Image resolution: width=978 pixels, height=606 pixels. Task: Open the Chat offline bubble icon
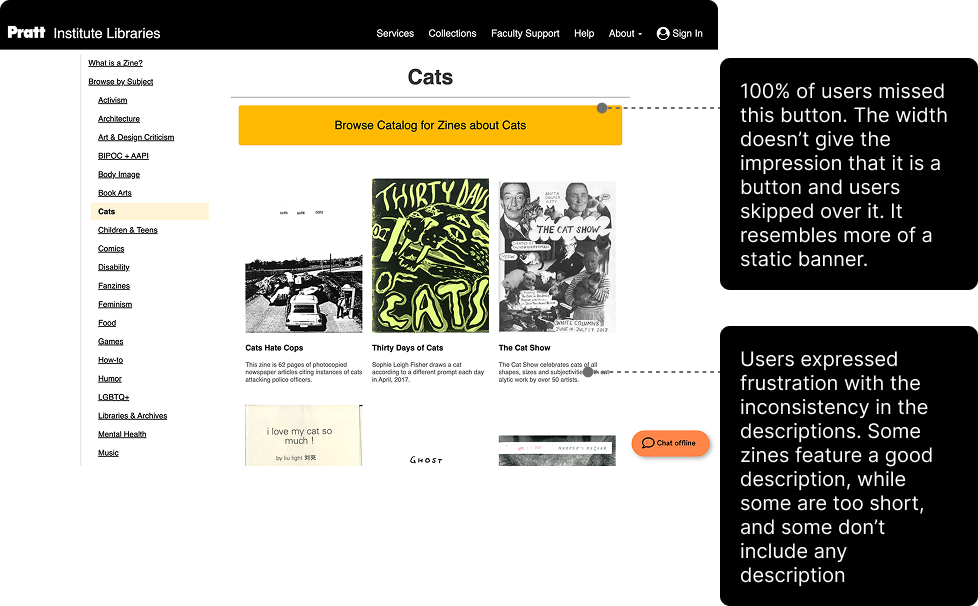[648, 443]
